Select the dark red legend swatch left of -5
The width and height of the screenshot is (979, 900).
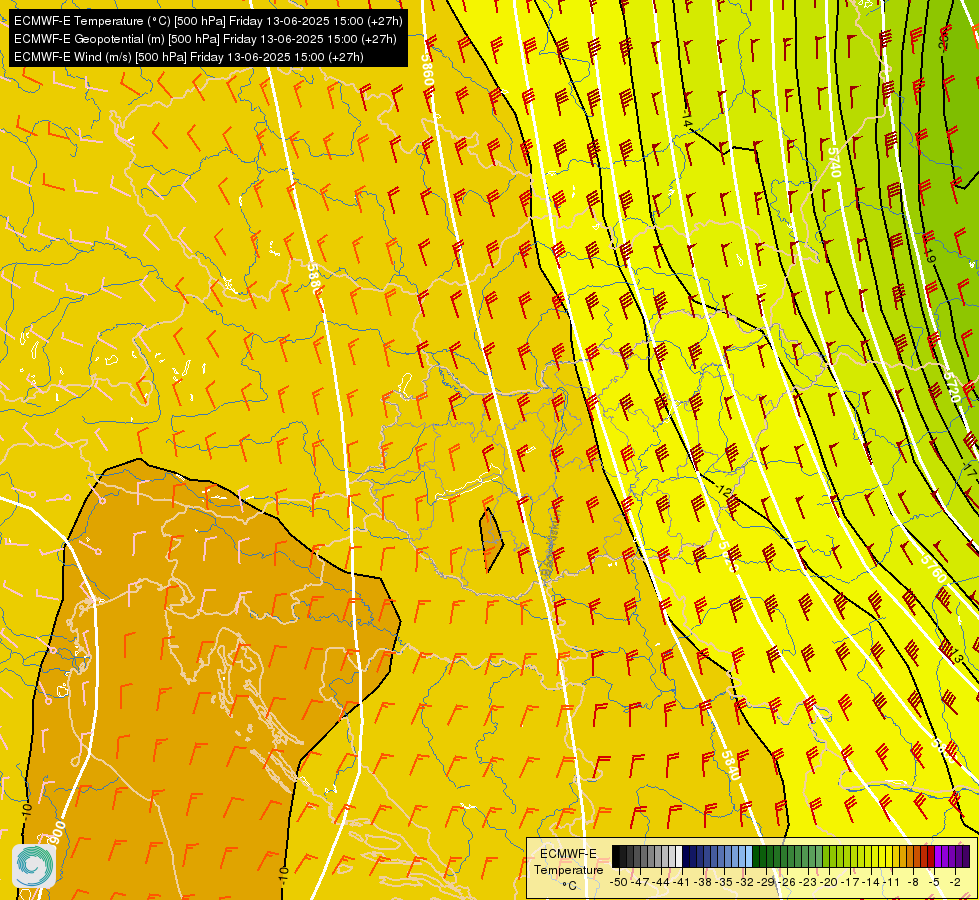pyautogui.click(x=932, y=856)
